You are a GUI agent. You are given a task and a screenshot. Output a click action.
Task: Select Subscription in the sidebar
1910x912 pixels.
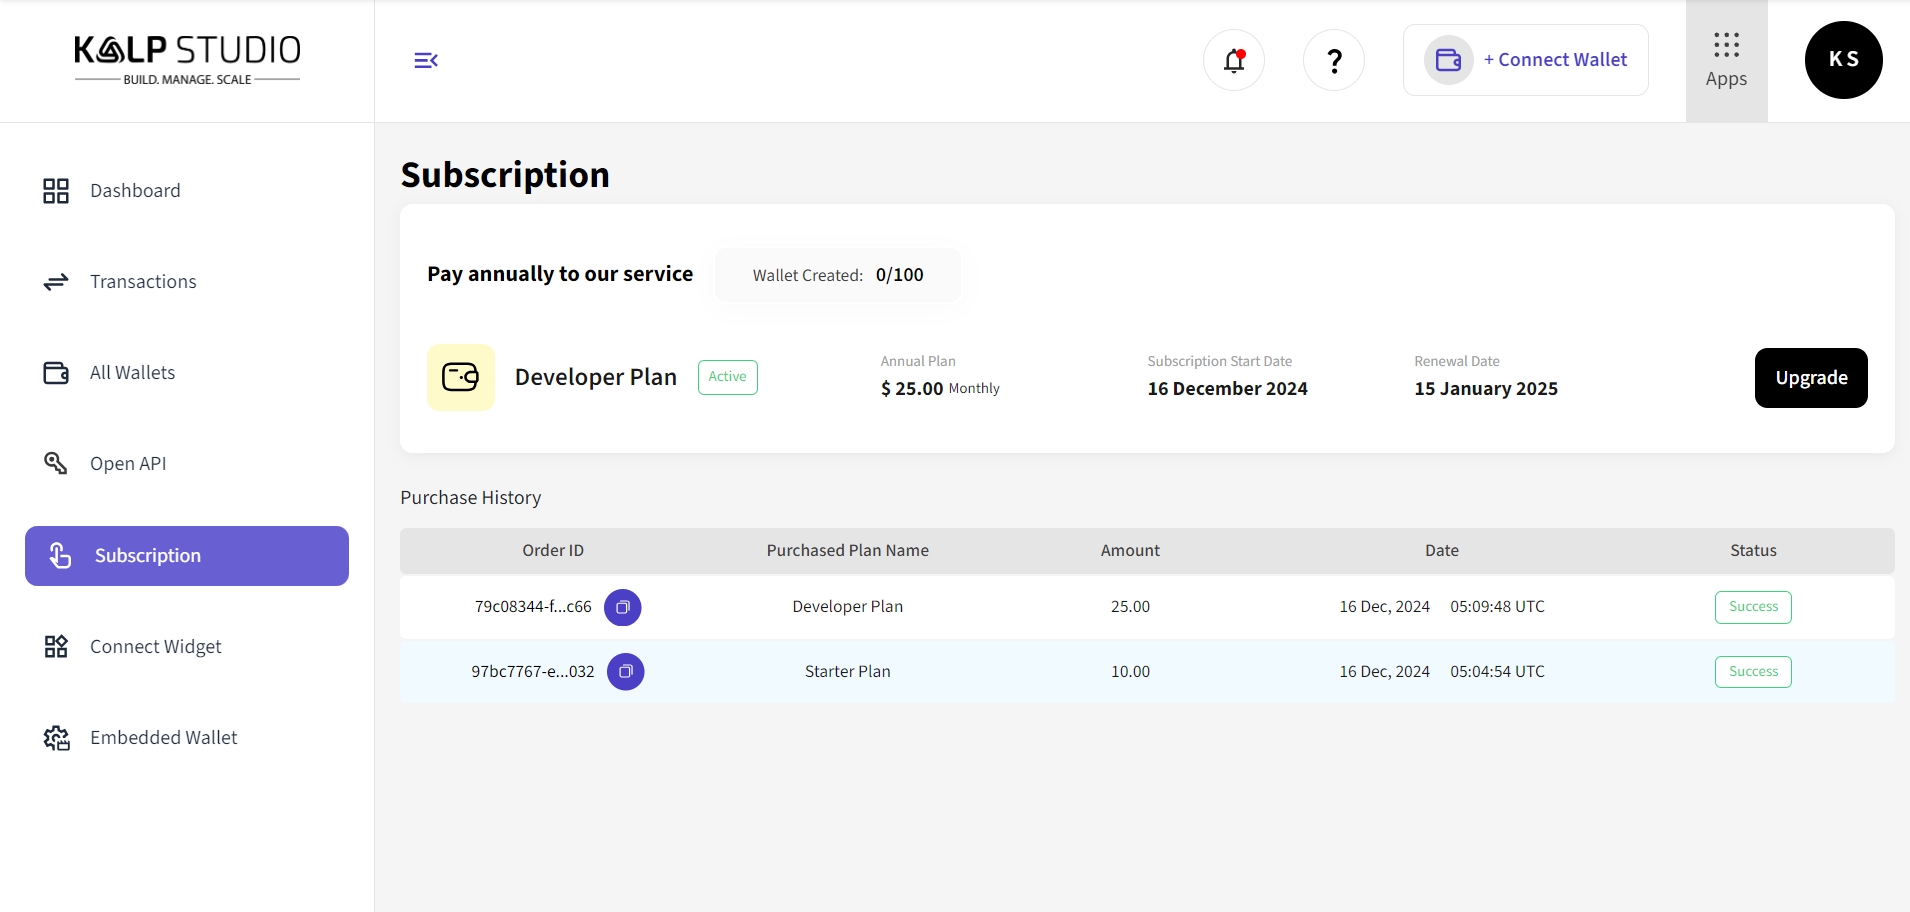click(187, 556)
